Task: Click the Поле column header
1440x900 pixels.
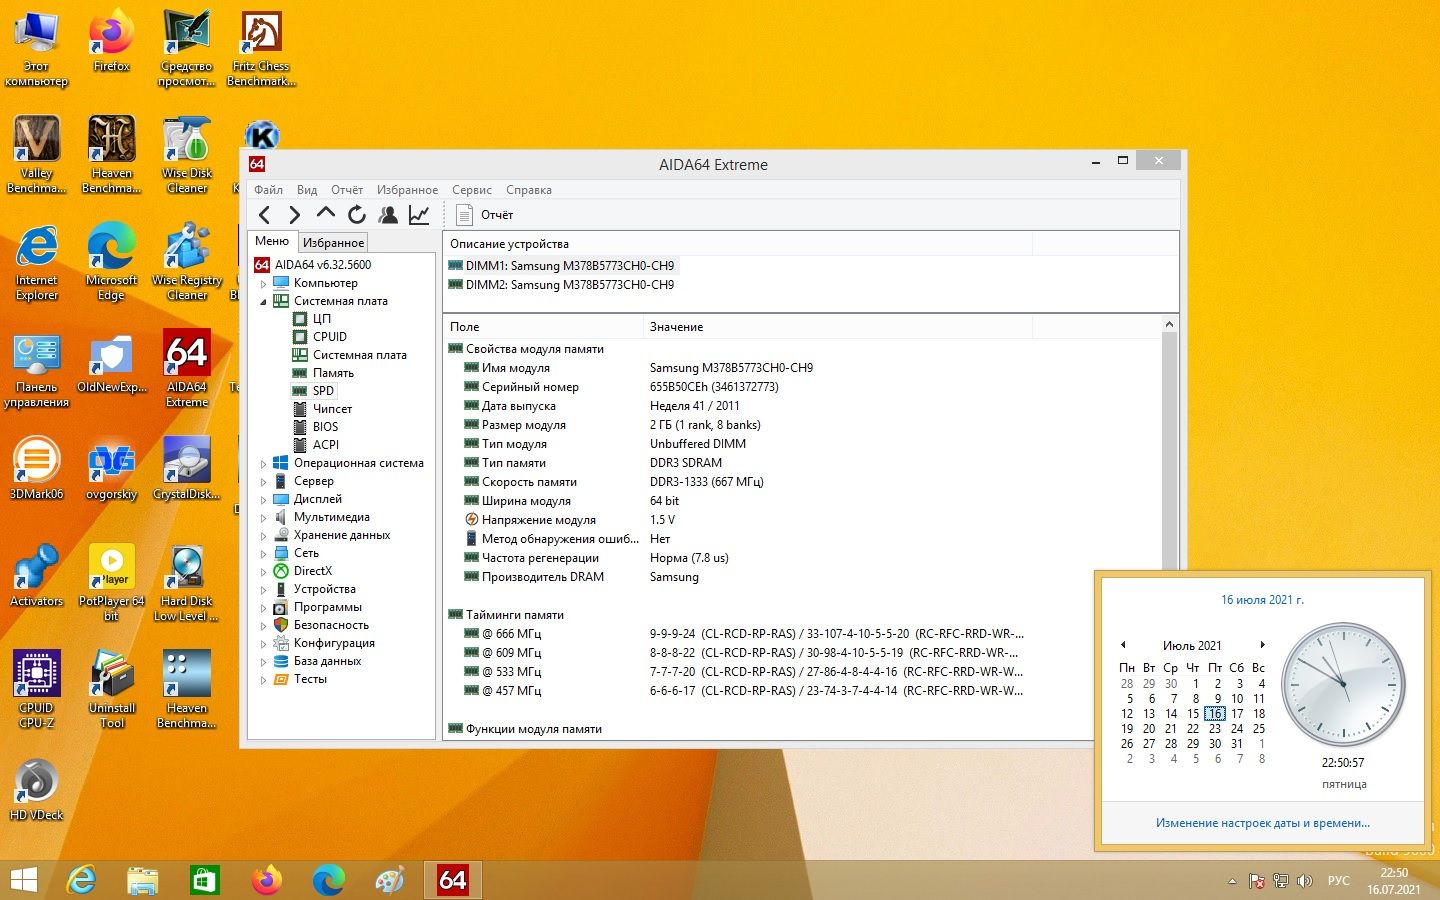Action: tap(543, 327)
